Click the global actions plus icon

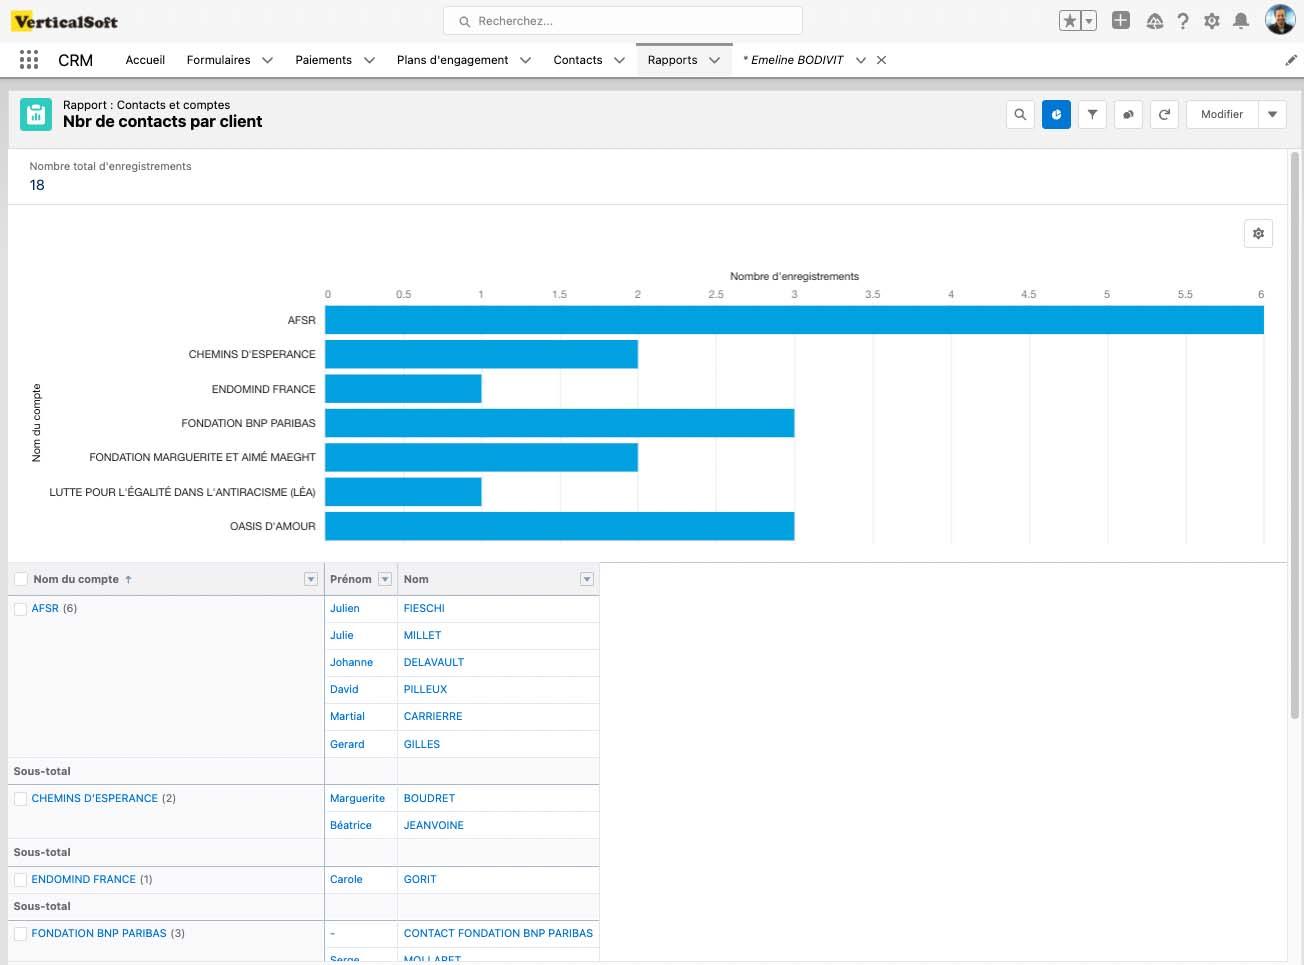[x=1121, y=20]
